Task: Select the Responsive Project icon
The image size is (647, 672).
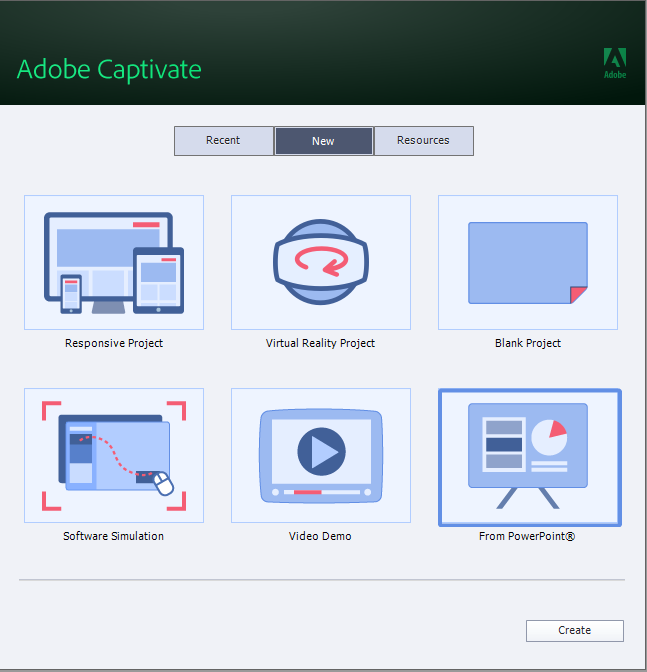Action: point(114,262)
